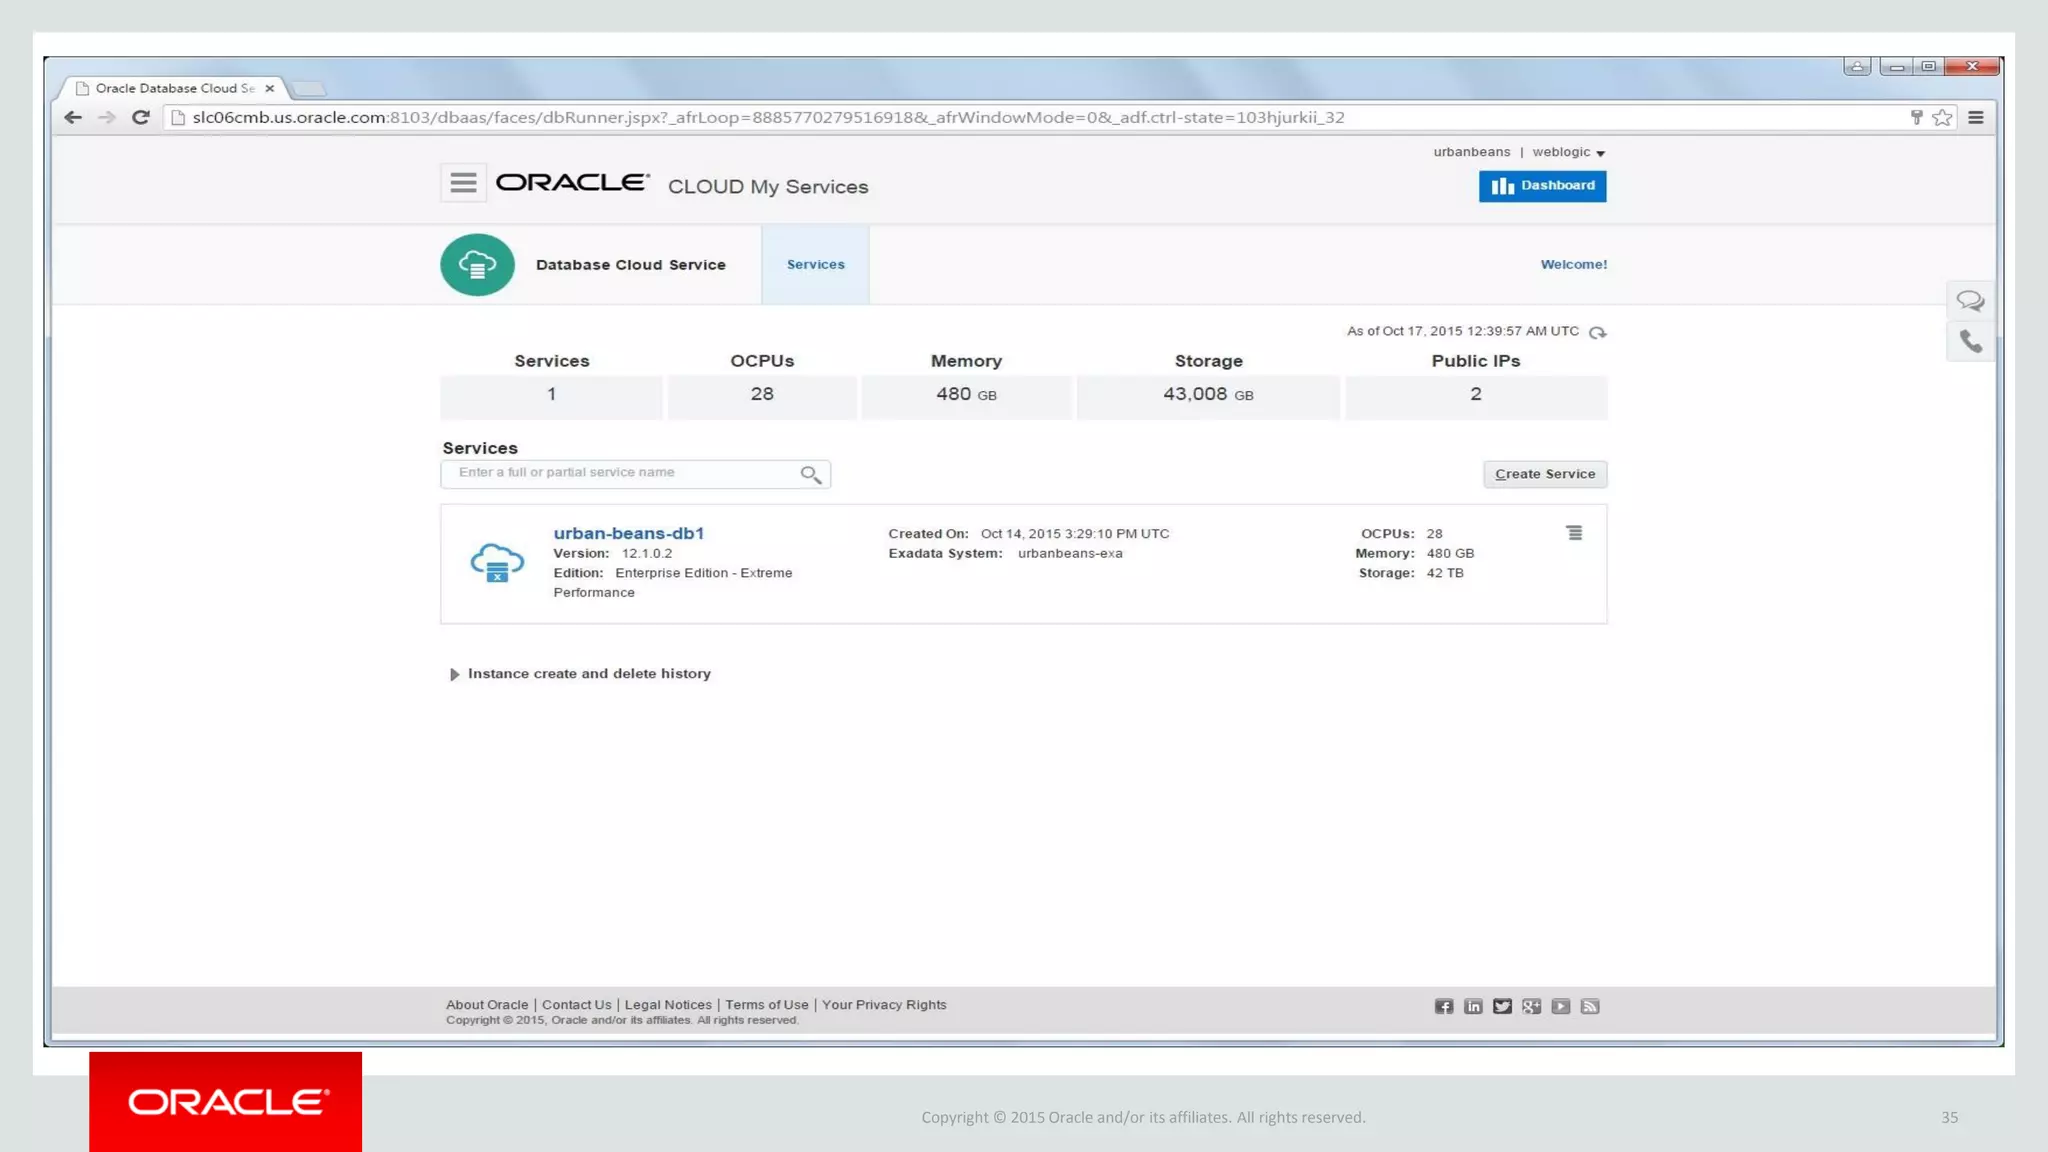Click the refresh icon next to timestamp
2048x1152 pixels.
pyautogui.click(x=1597, y=333)
